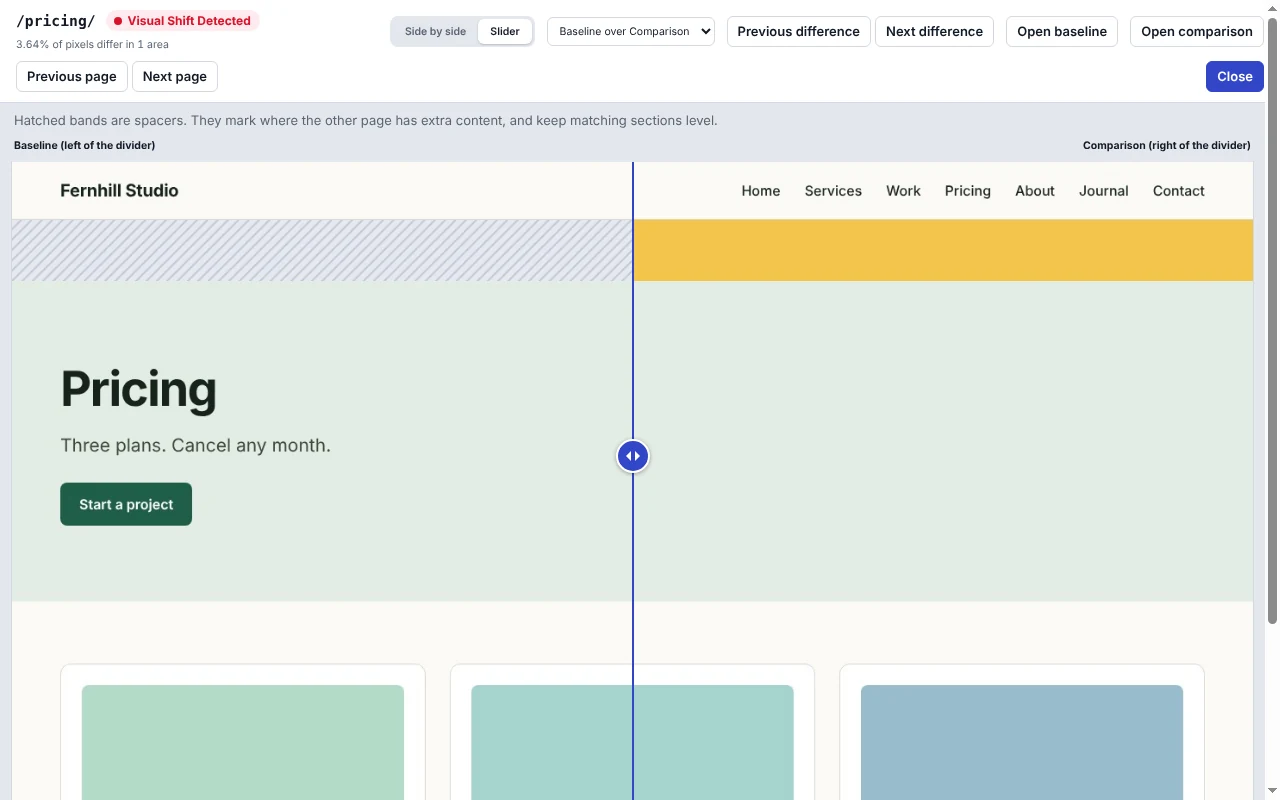Viewport: 1280px width, 800px height.
Task: Switch to Side by side view
Action: tap(435, 31)
